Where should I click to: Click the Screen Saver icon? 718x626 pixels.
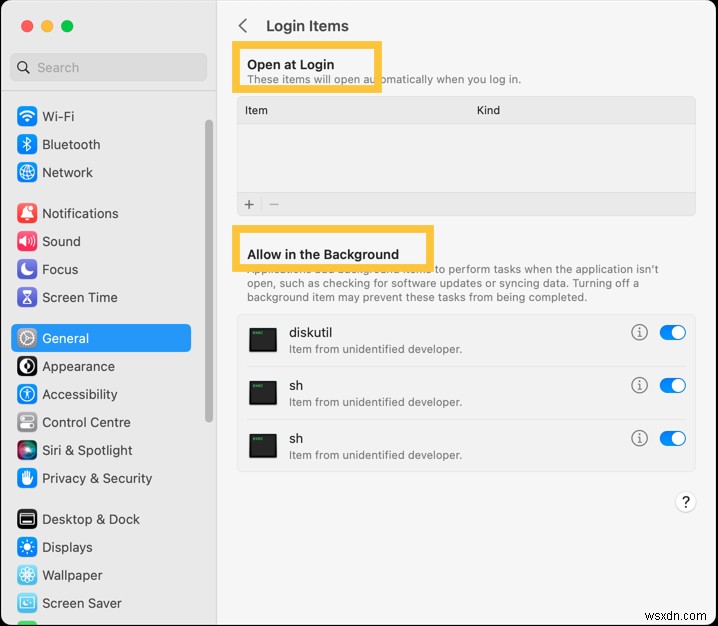[27, 603]
